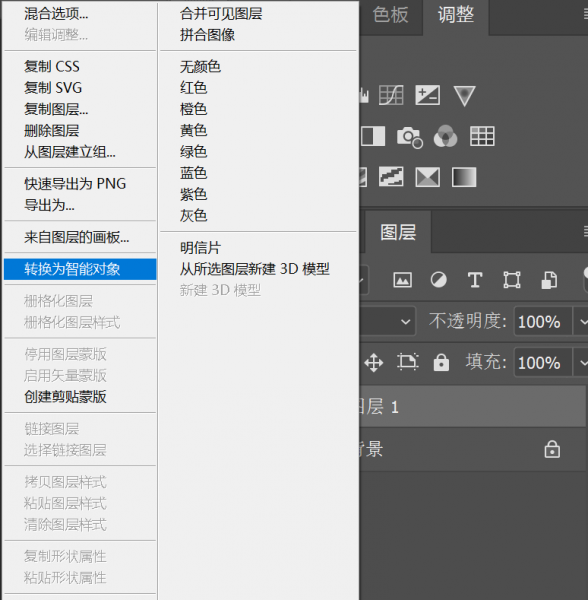The height and width of the screenshot is (600, 588).
Task: Add a Color Lookup grid adjustment
Action: 482,136
